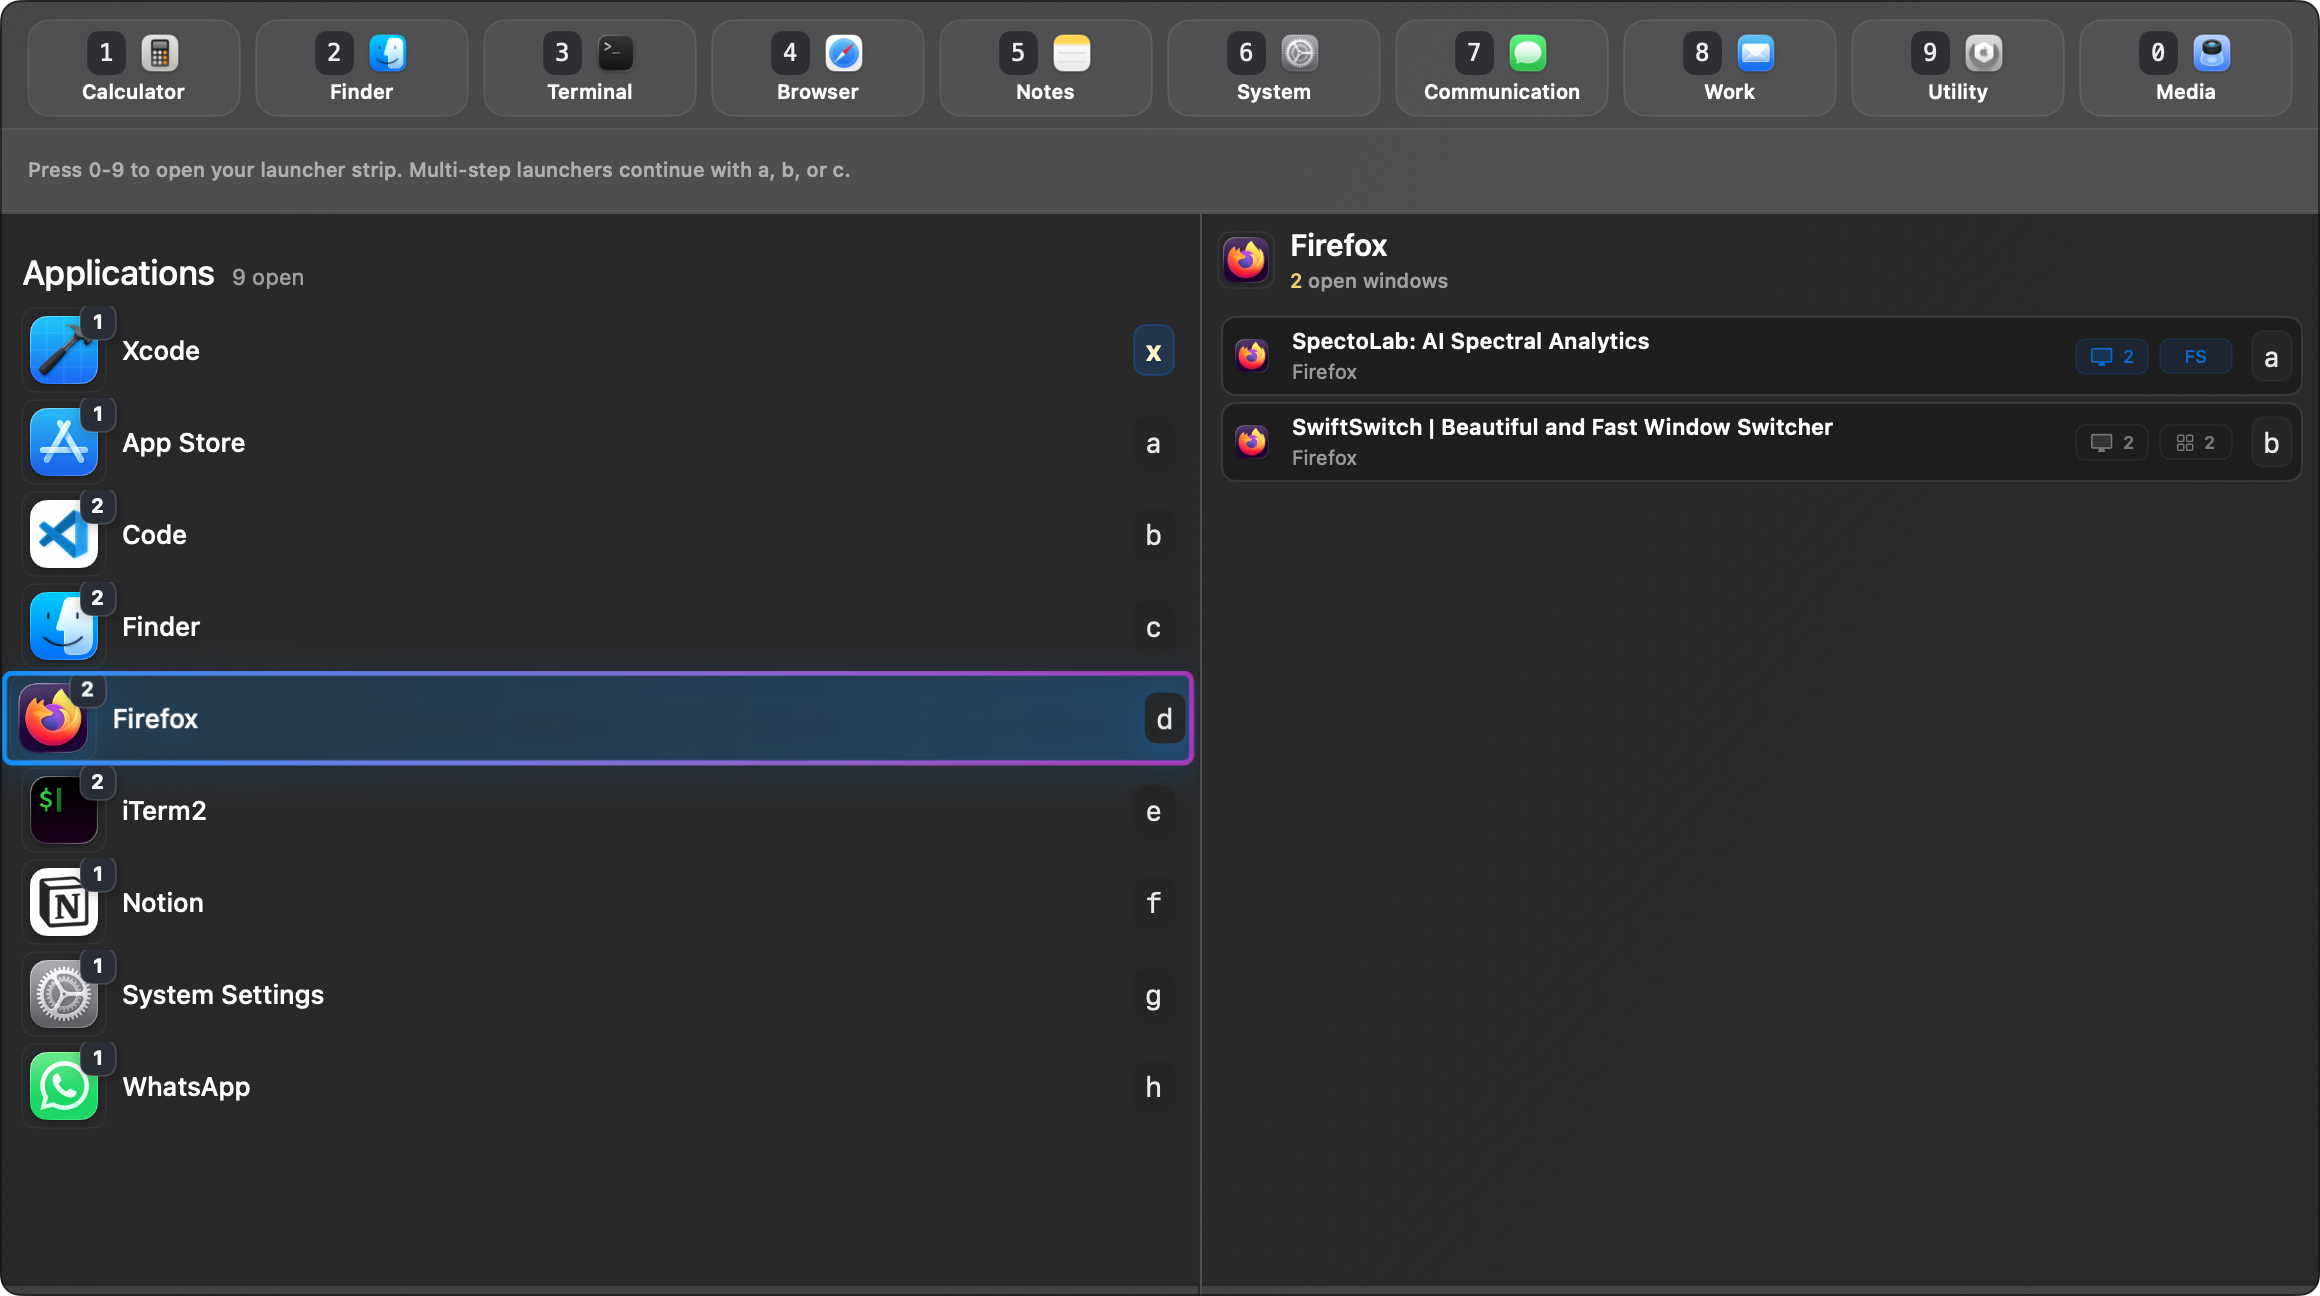Click the Notion app icon
Screen dimensions: 2320x1296
coord(64,903)
